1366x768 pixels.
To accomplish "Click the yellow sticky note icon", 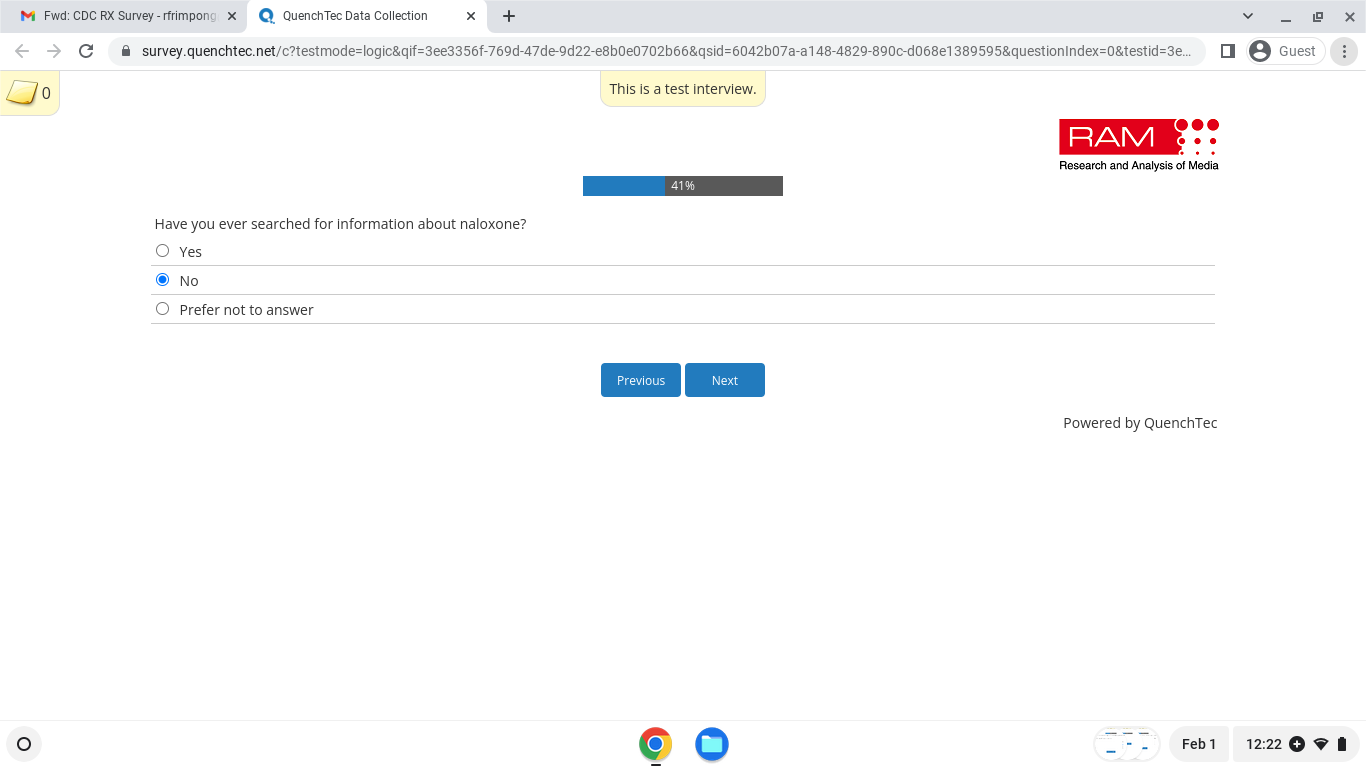I will coord(22,93).
